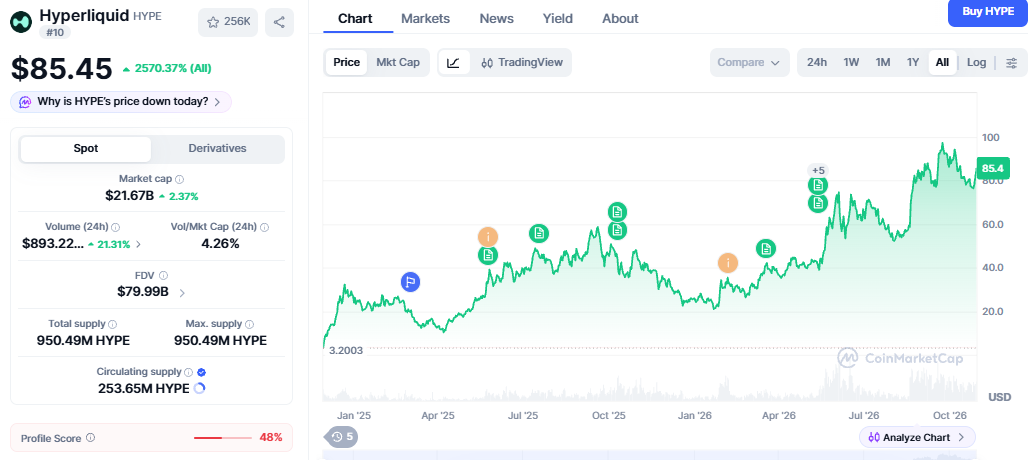Click the Total supply info icon

click(113, 324)
